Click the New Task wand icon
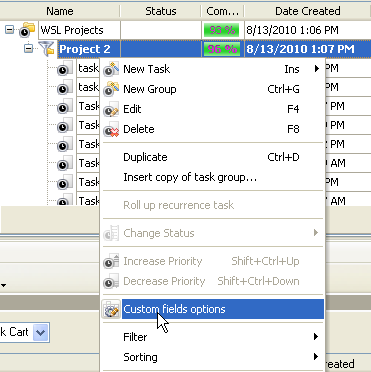 pyautogui.click(x=111, y=69)
